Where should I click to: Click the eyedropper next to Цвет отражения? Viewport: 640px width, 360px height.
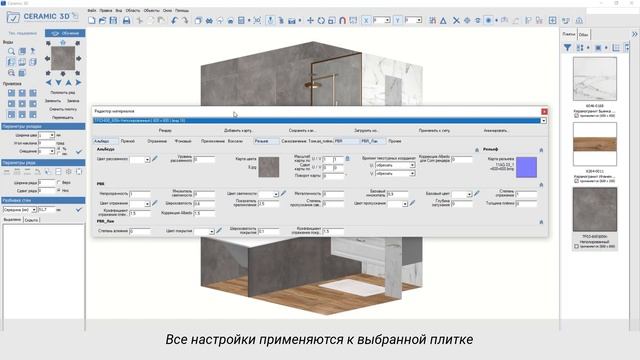[x=155, y=203]
